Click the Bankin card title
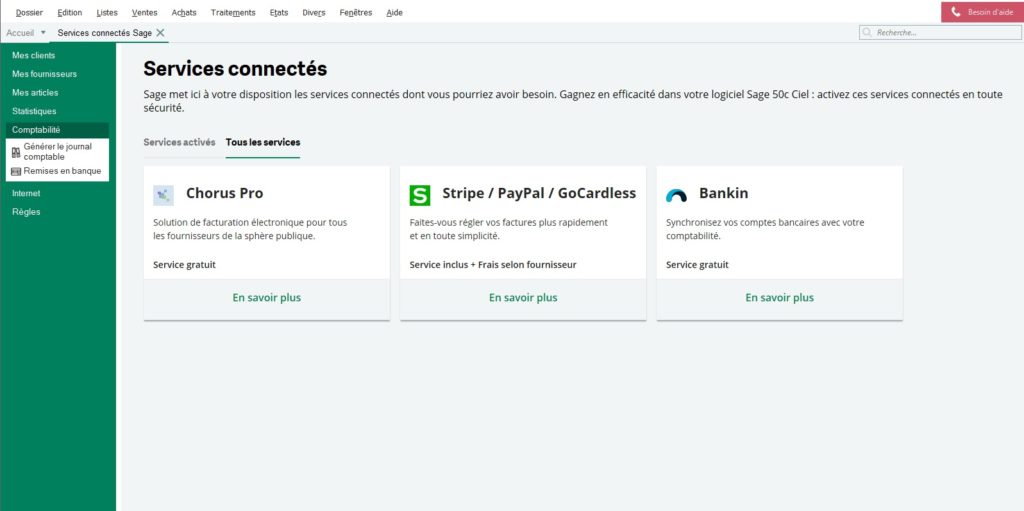 tap(724, 193)
